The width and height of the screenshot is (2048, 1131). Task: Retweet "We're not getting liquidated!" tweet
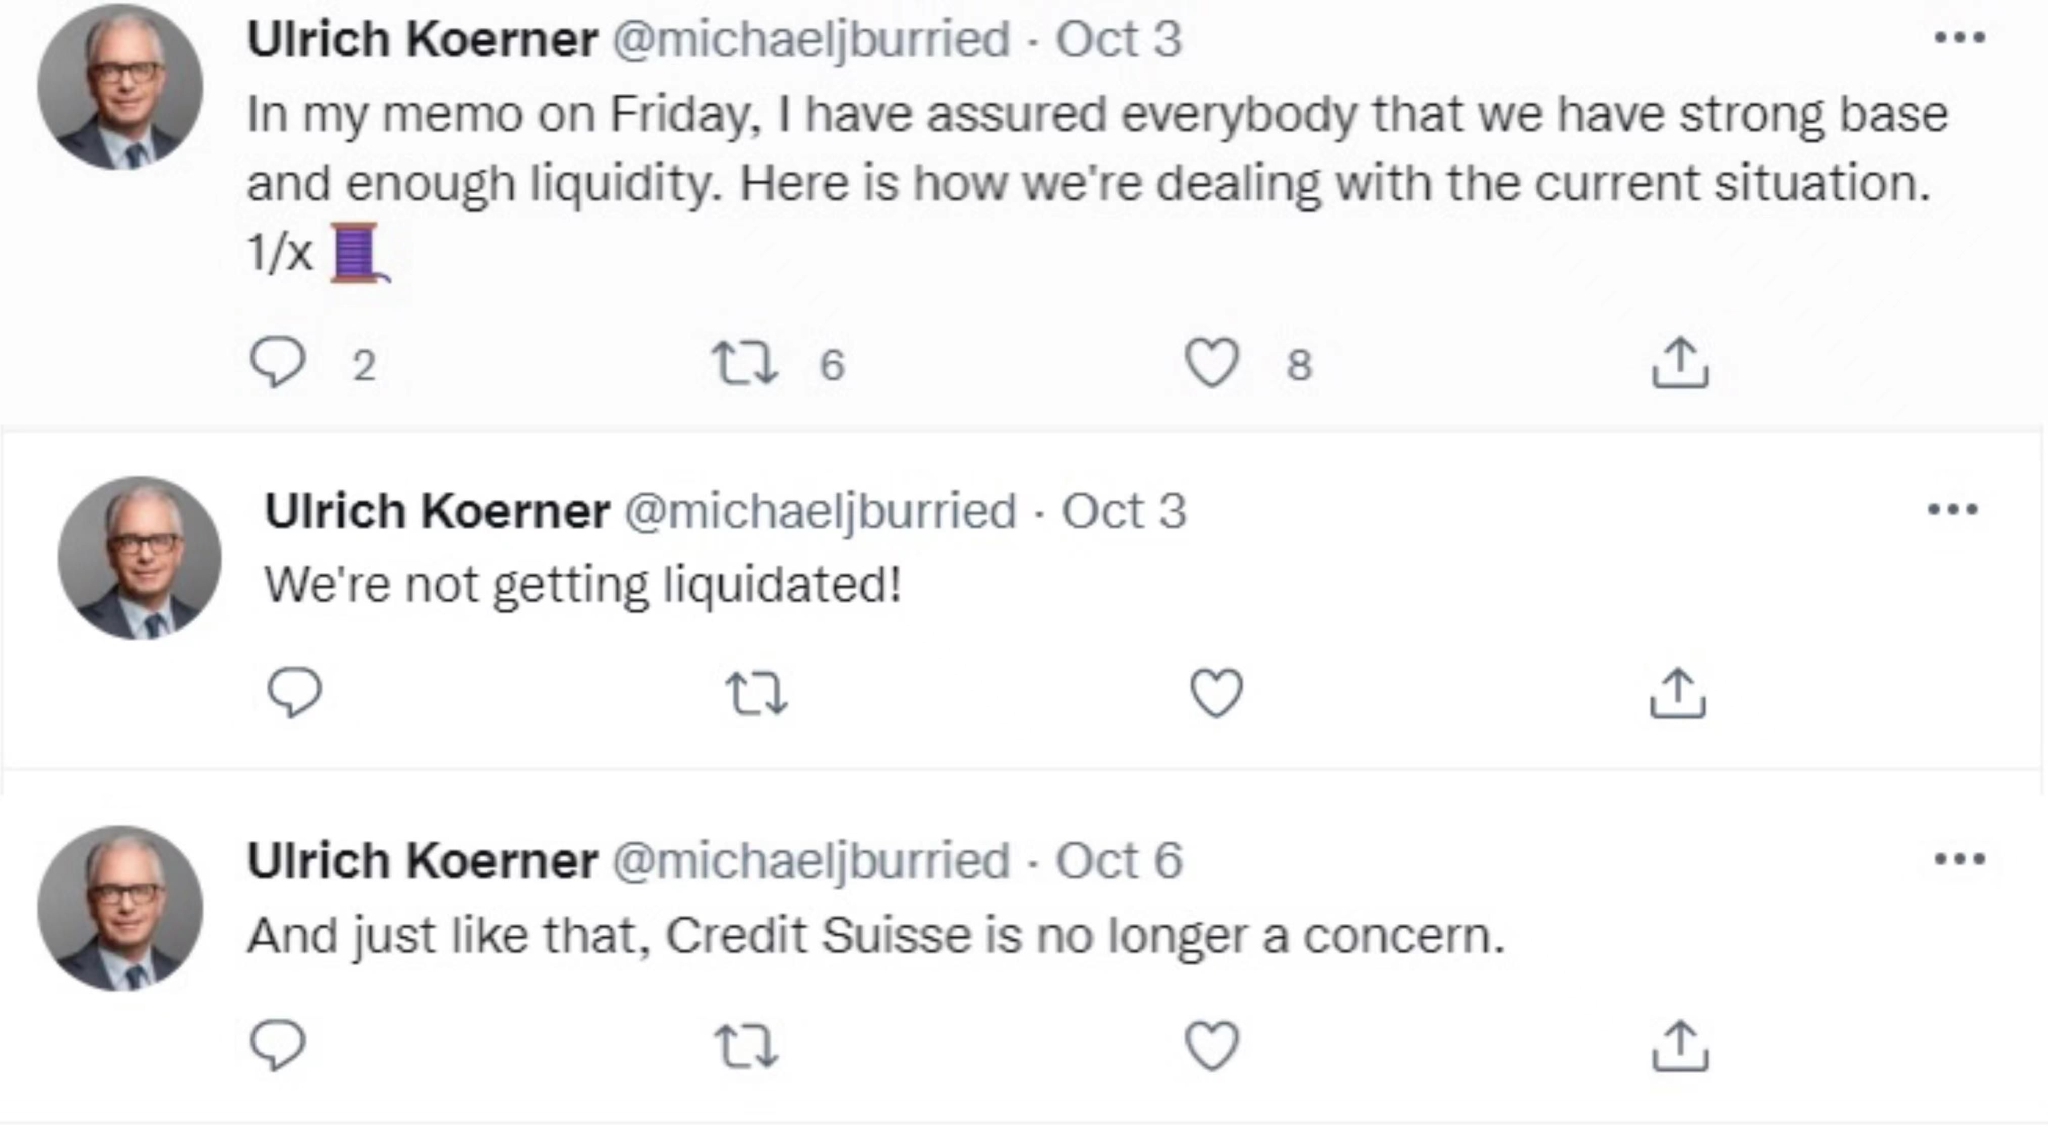pyautogui.click(x=756, y=693)
